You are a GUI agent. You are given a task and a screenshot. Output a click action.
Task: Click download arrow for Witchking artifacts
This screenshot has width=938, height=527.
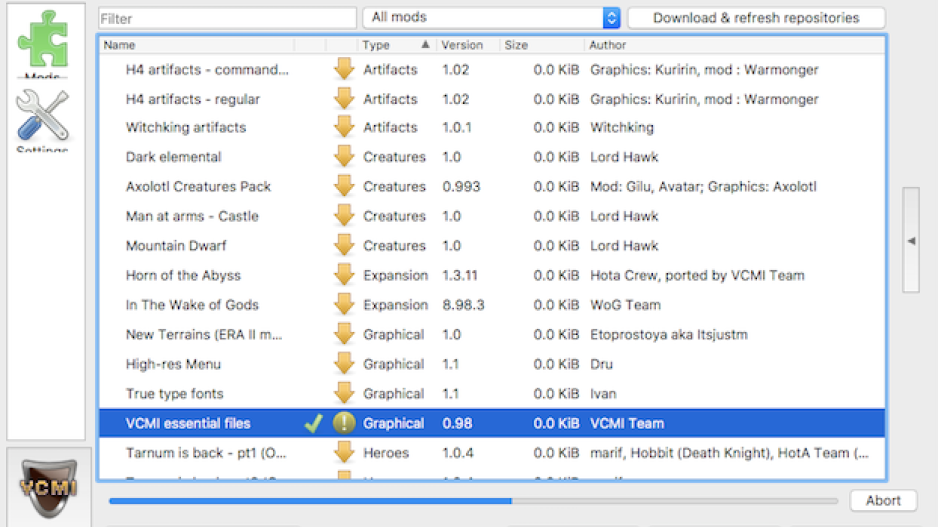pos(344,127)
